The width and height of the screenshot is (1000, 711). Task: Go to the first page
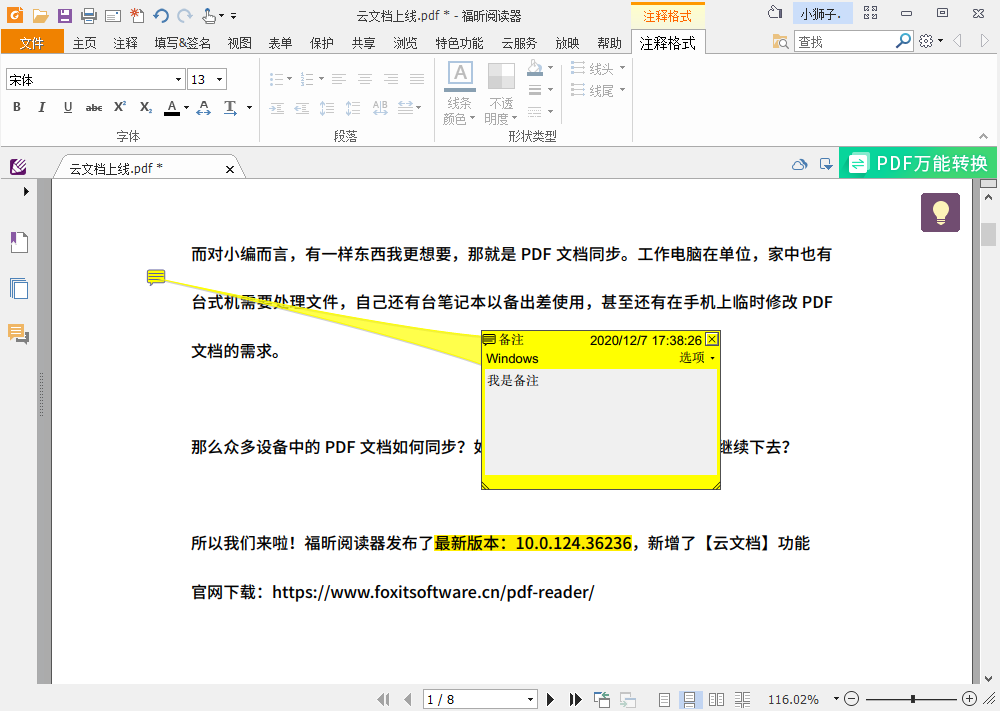point(383,700)
